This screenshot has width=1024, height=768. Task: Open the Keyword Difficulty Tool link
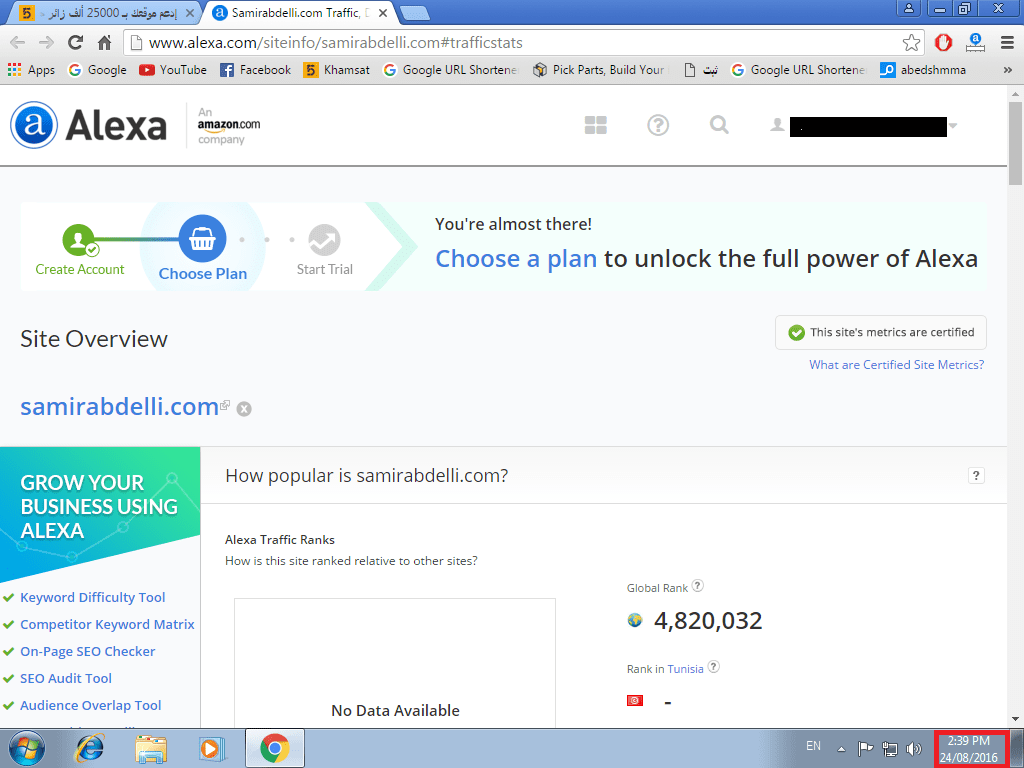click(x=92, y=598)
